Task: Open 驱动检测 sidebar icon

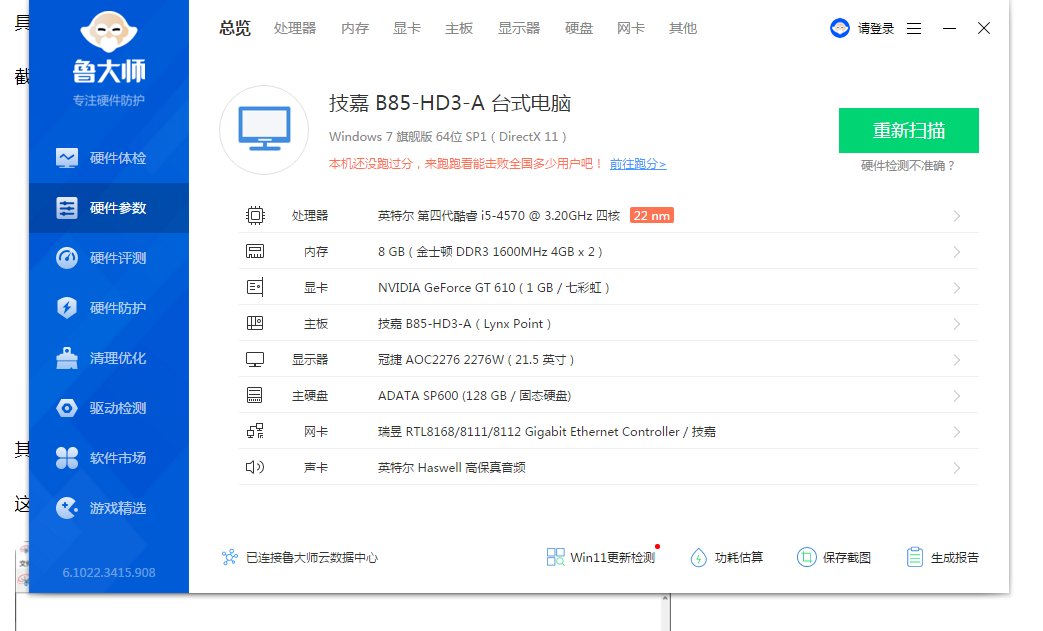Action: (67, 408)
